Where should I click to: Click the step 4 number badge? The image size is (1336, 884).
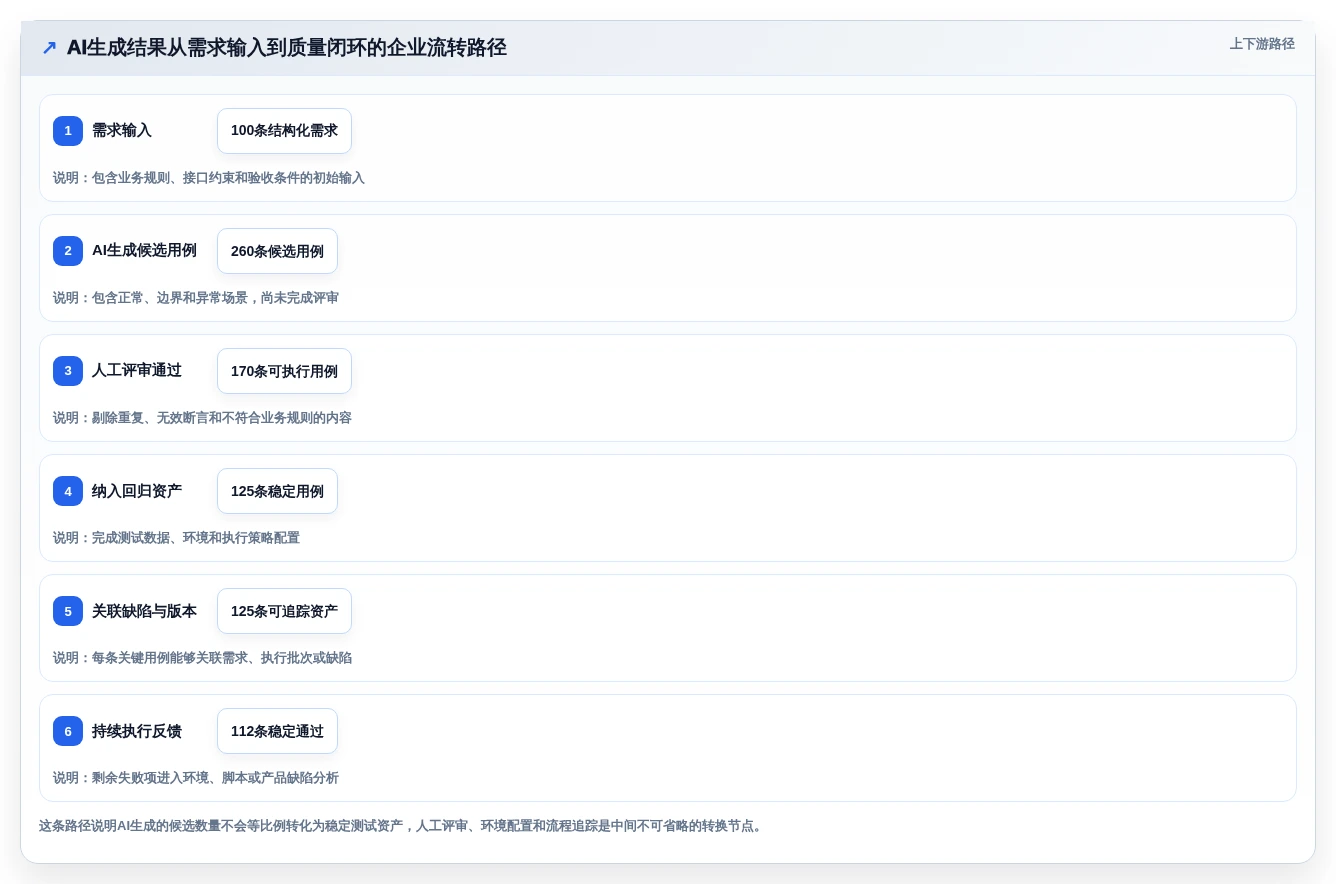68,491
